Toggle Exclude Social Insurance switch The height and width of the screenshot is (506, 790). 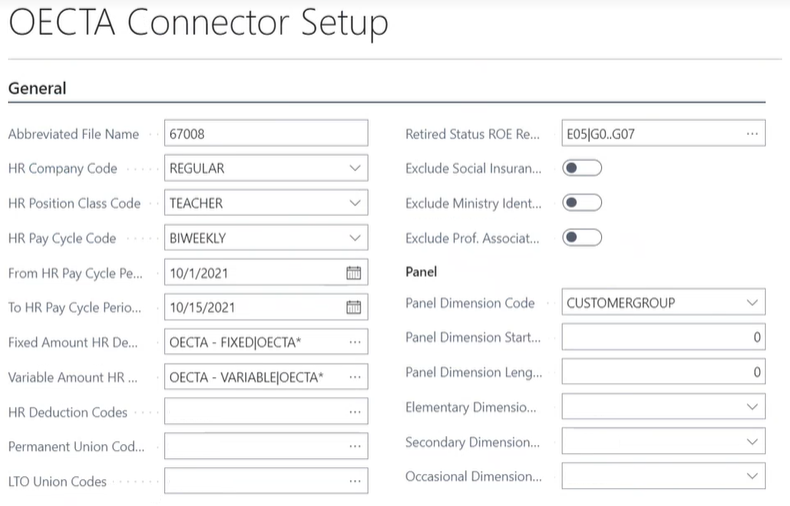pyautogui.click(x=582, y=168)
